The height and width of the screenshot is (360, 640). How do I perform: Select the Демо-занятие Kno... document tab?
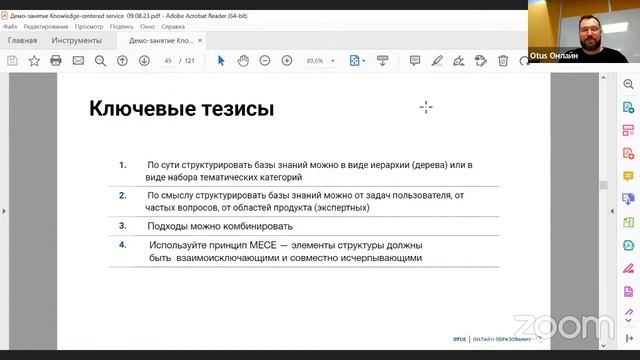pyautogui.click(x=161, y=40)
